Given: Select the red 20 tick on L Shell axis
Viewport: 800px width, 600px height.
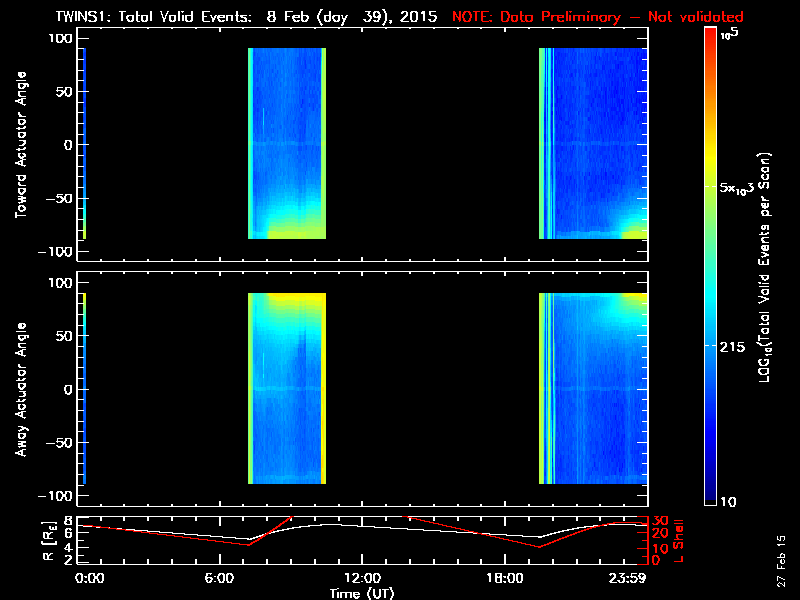Looking at the screenshot, I should pyautogui.click(x=661, y=533).
